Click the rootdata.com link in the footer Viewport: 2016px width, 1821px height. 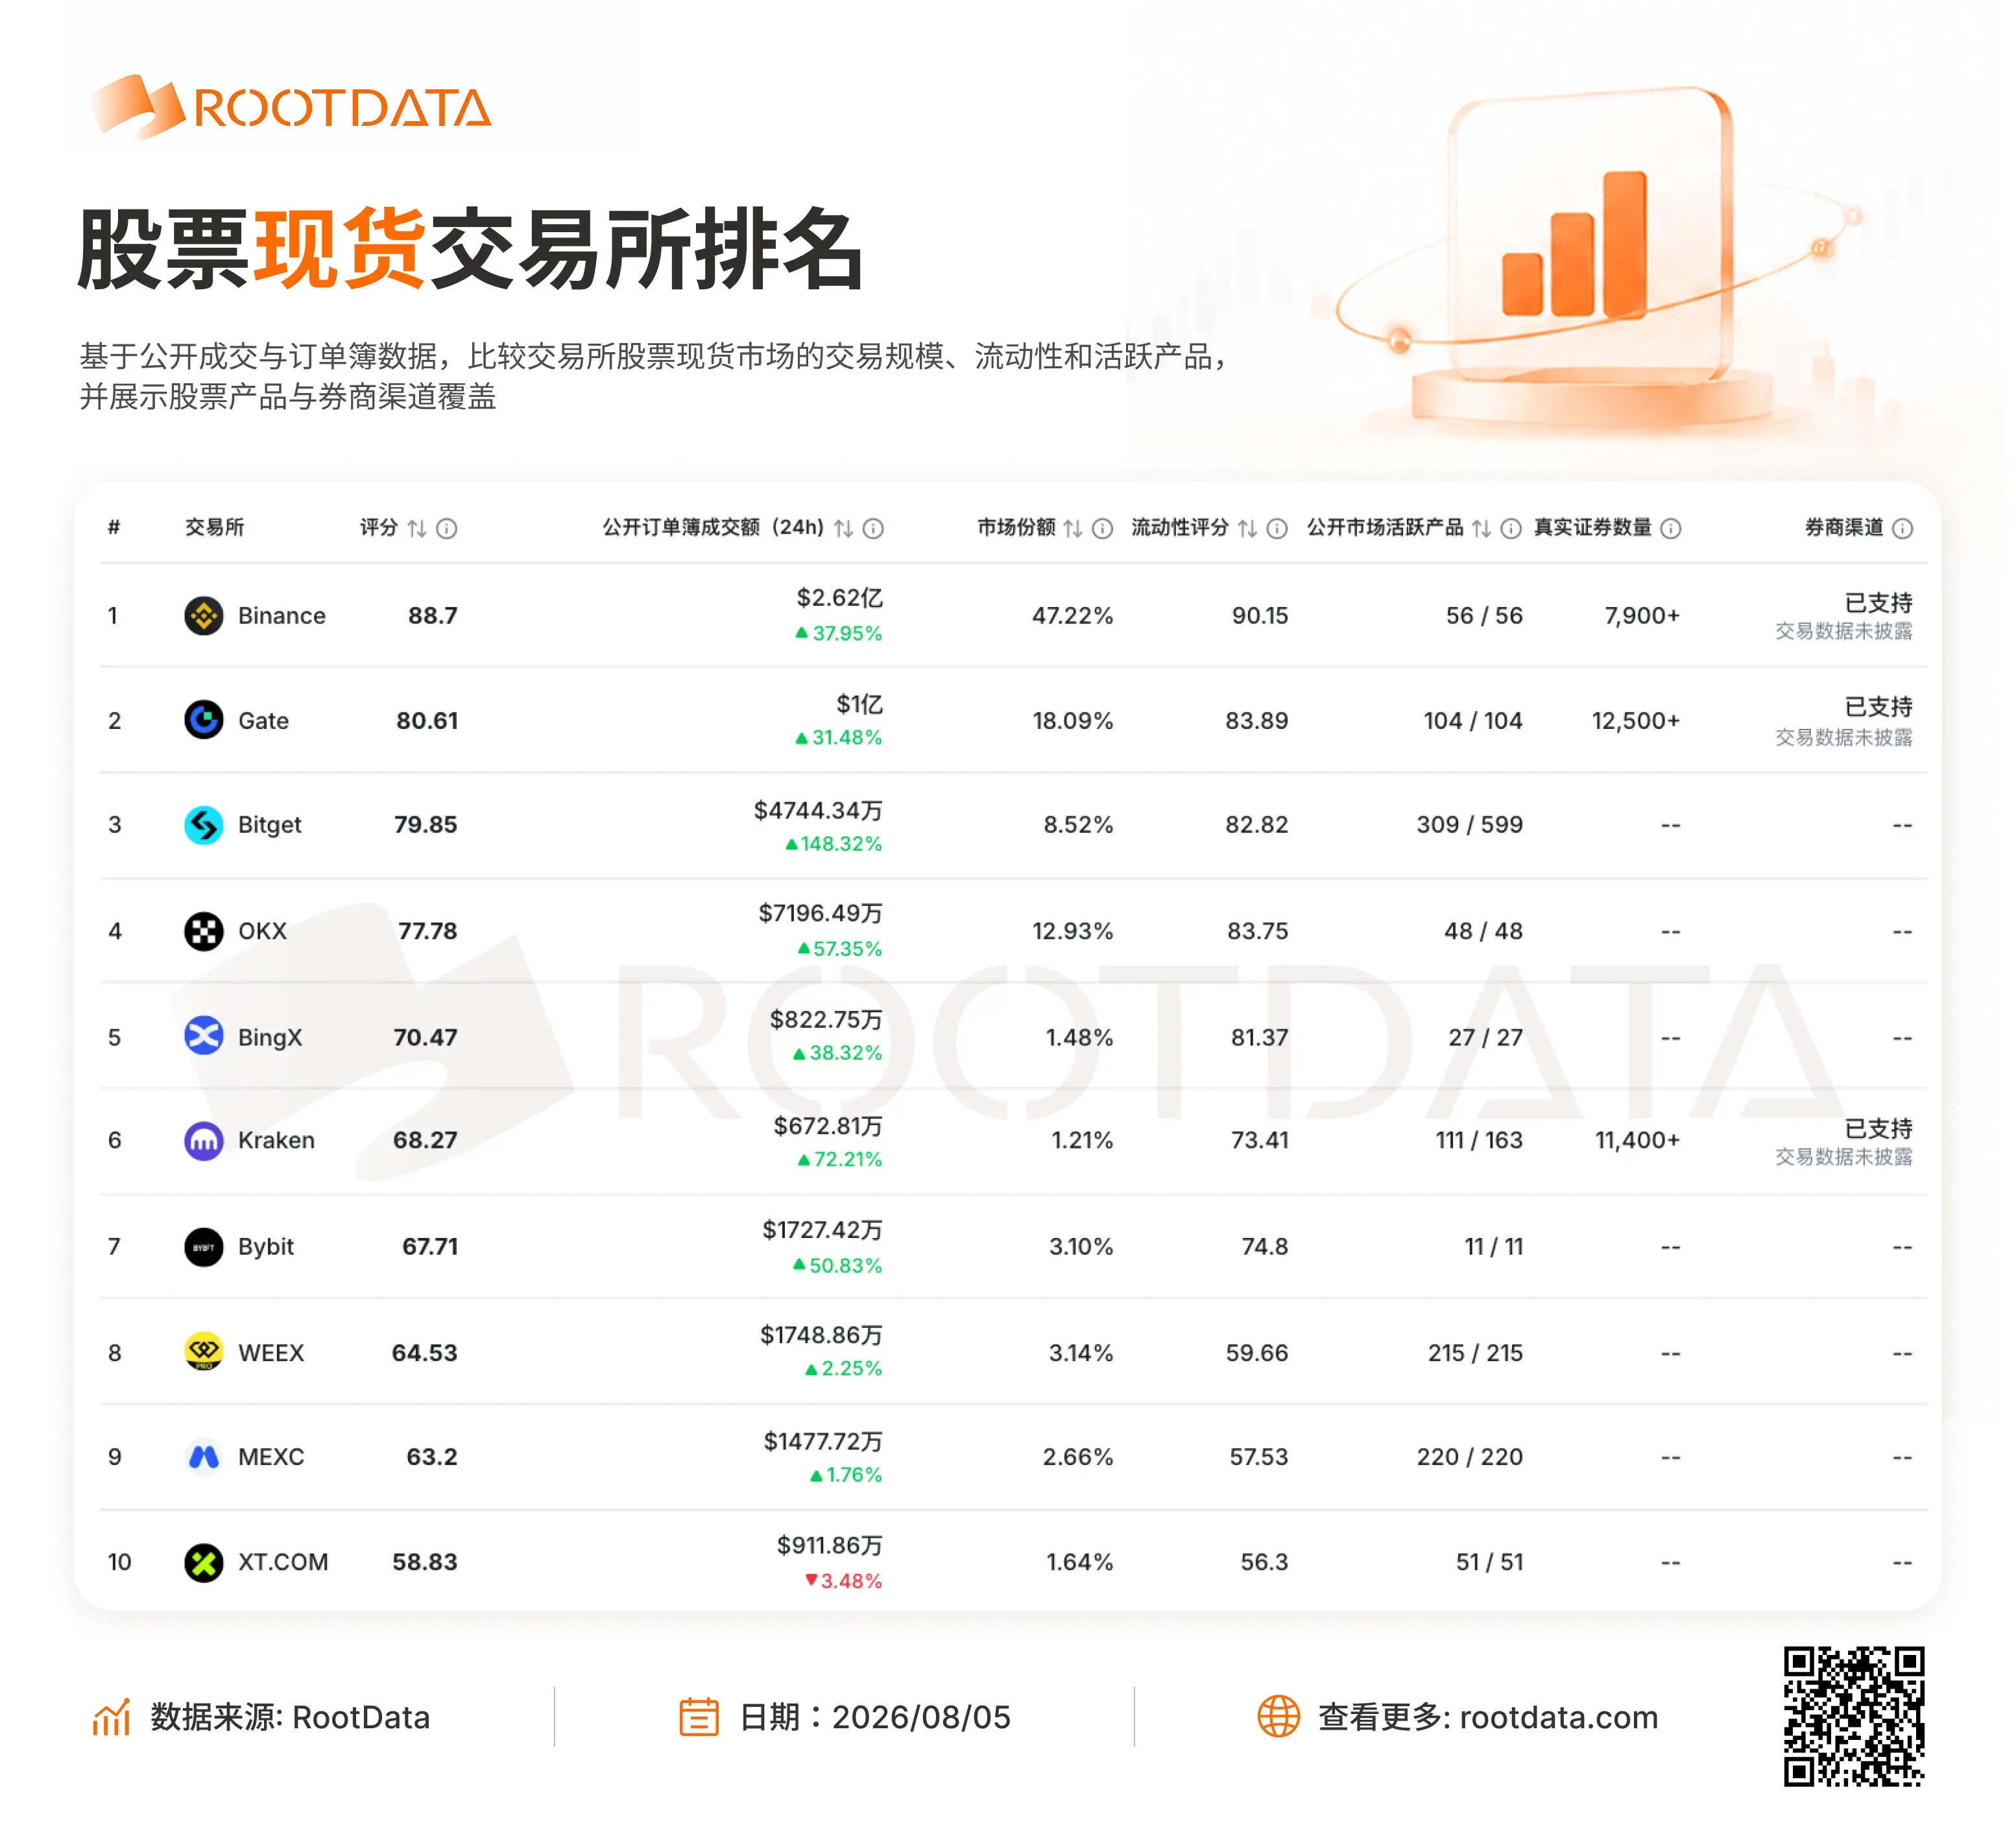1558,1717
